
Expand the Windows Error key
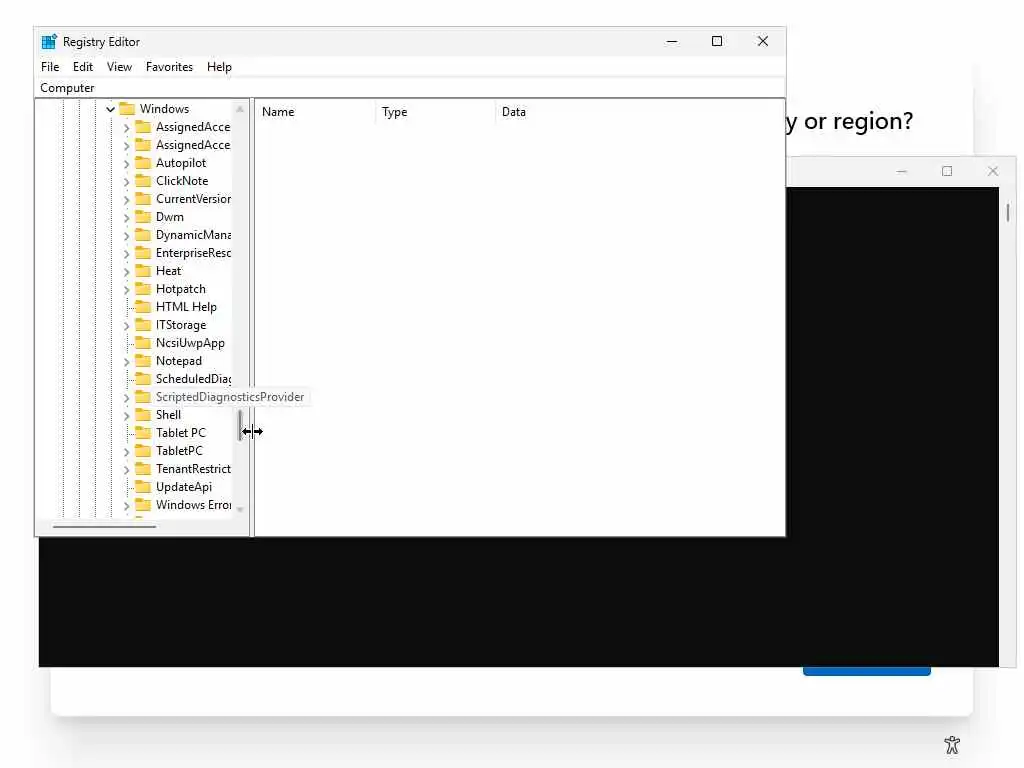pos(127,505)
